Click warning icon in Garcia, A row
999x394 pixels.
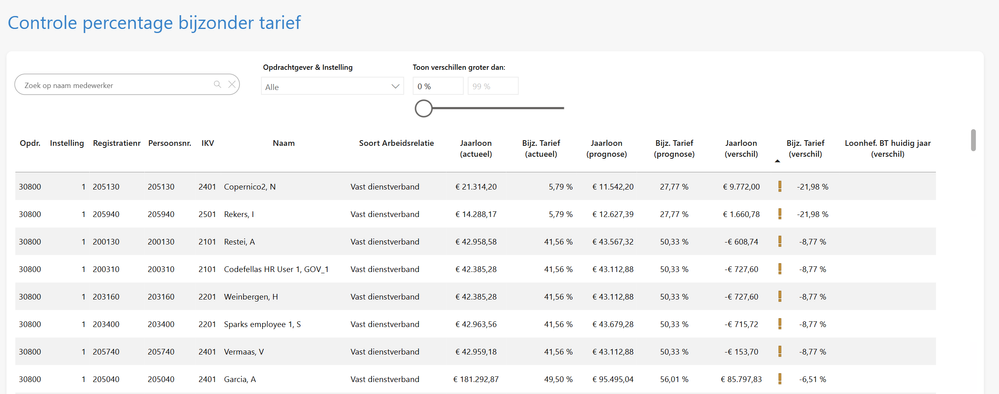(779, 379)
